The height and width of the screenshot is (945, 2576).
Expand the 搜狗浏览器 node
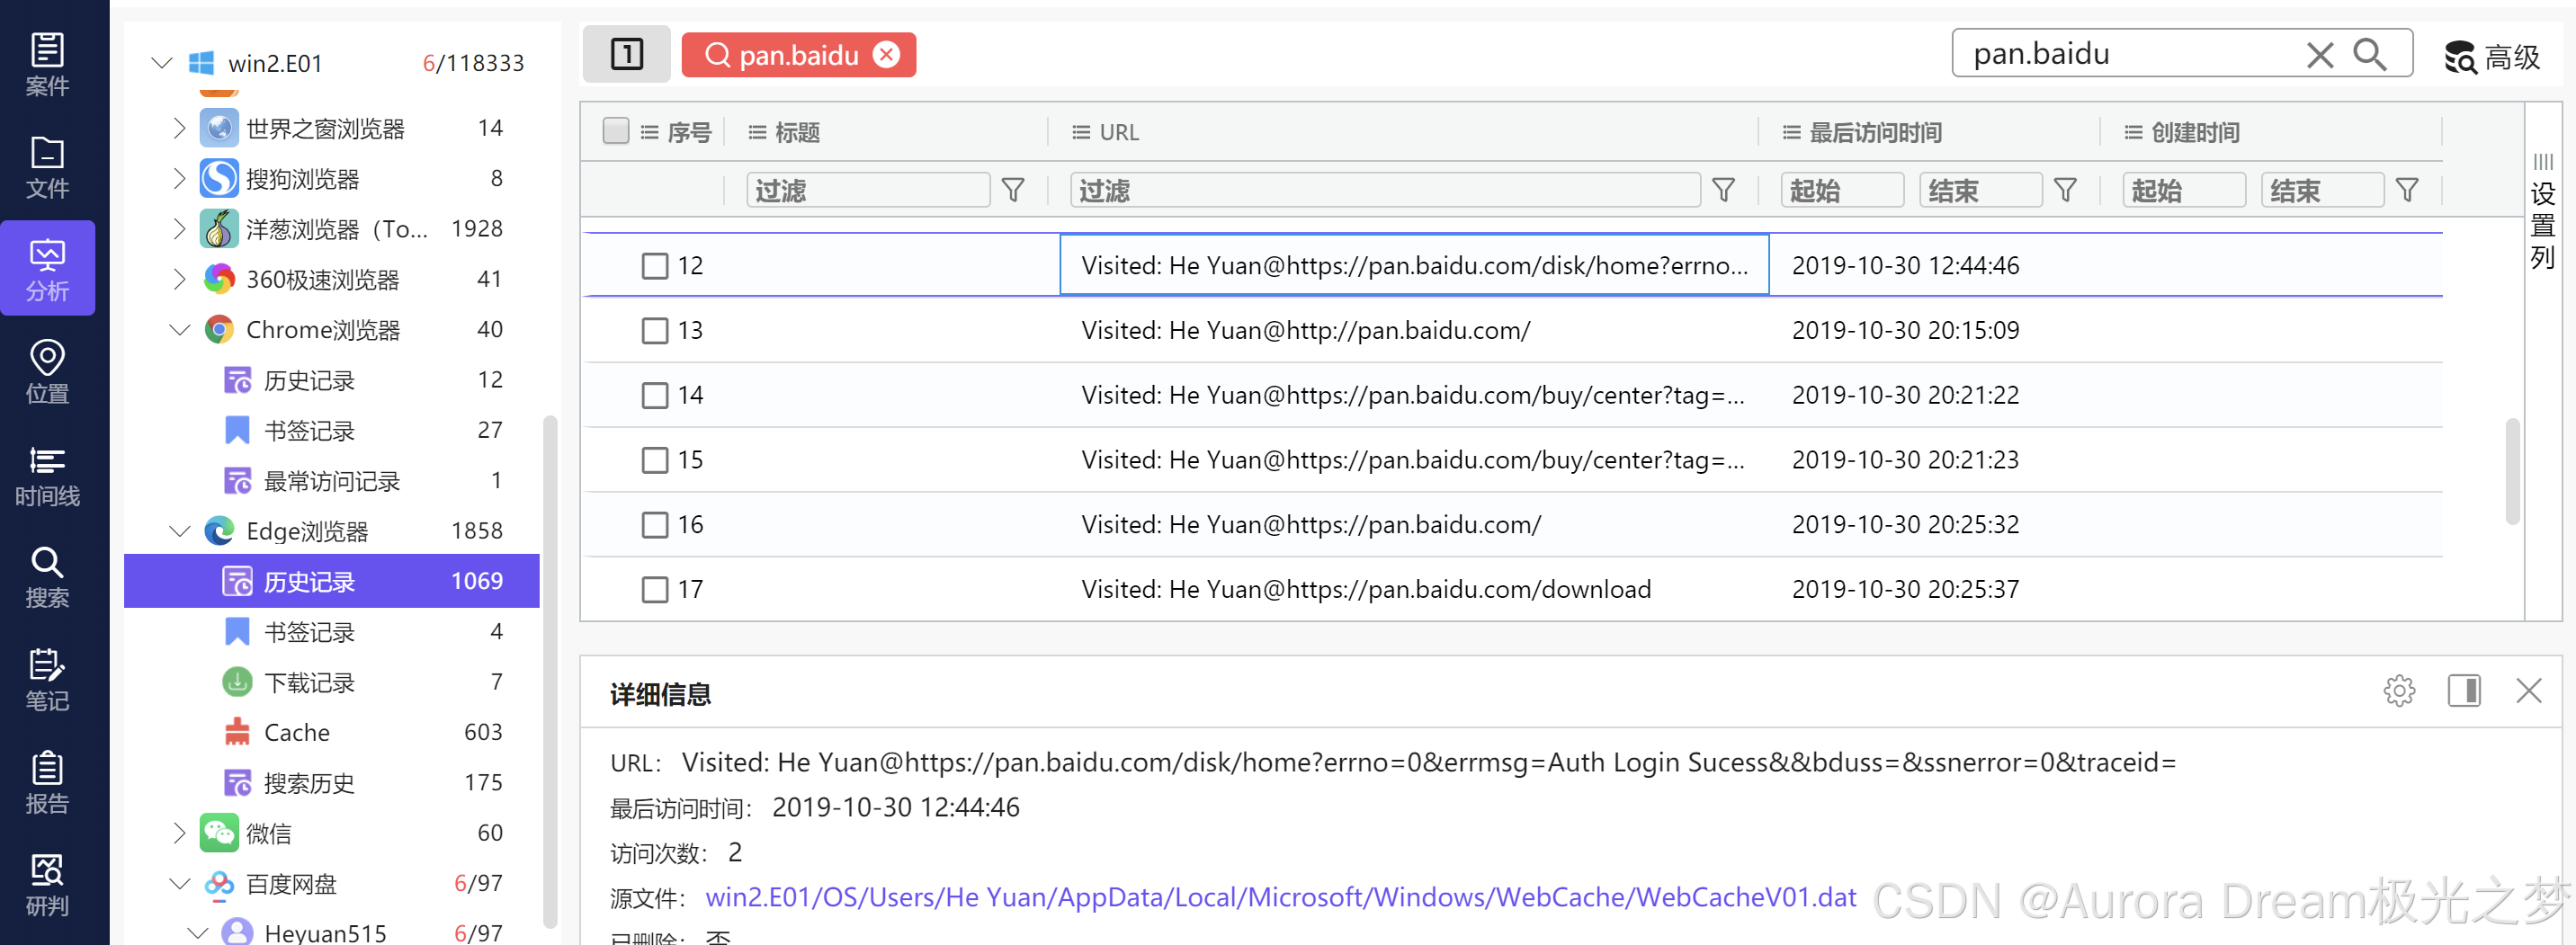[179, 178]
